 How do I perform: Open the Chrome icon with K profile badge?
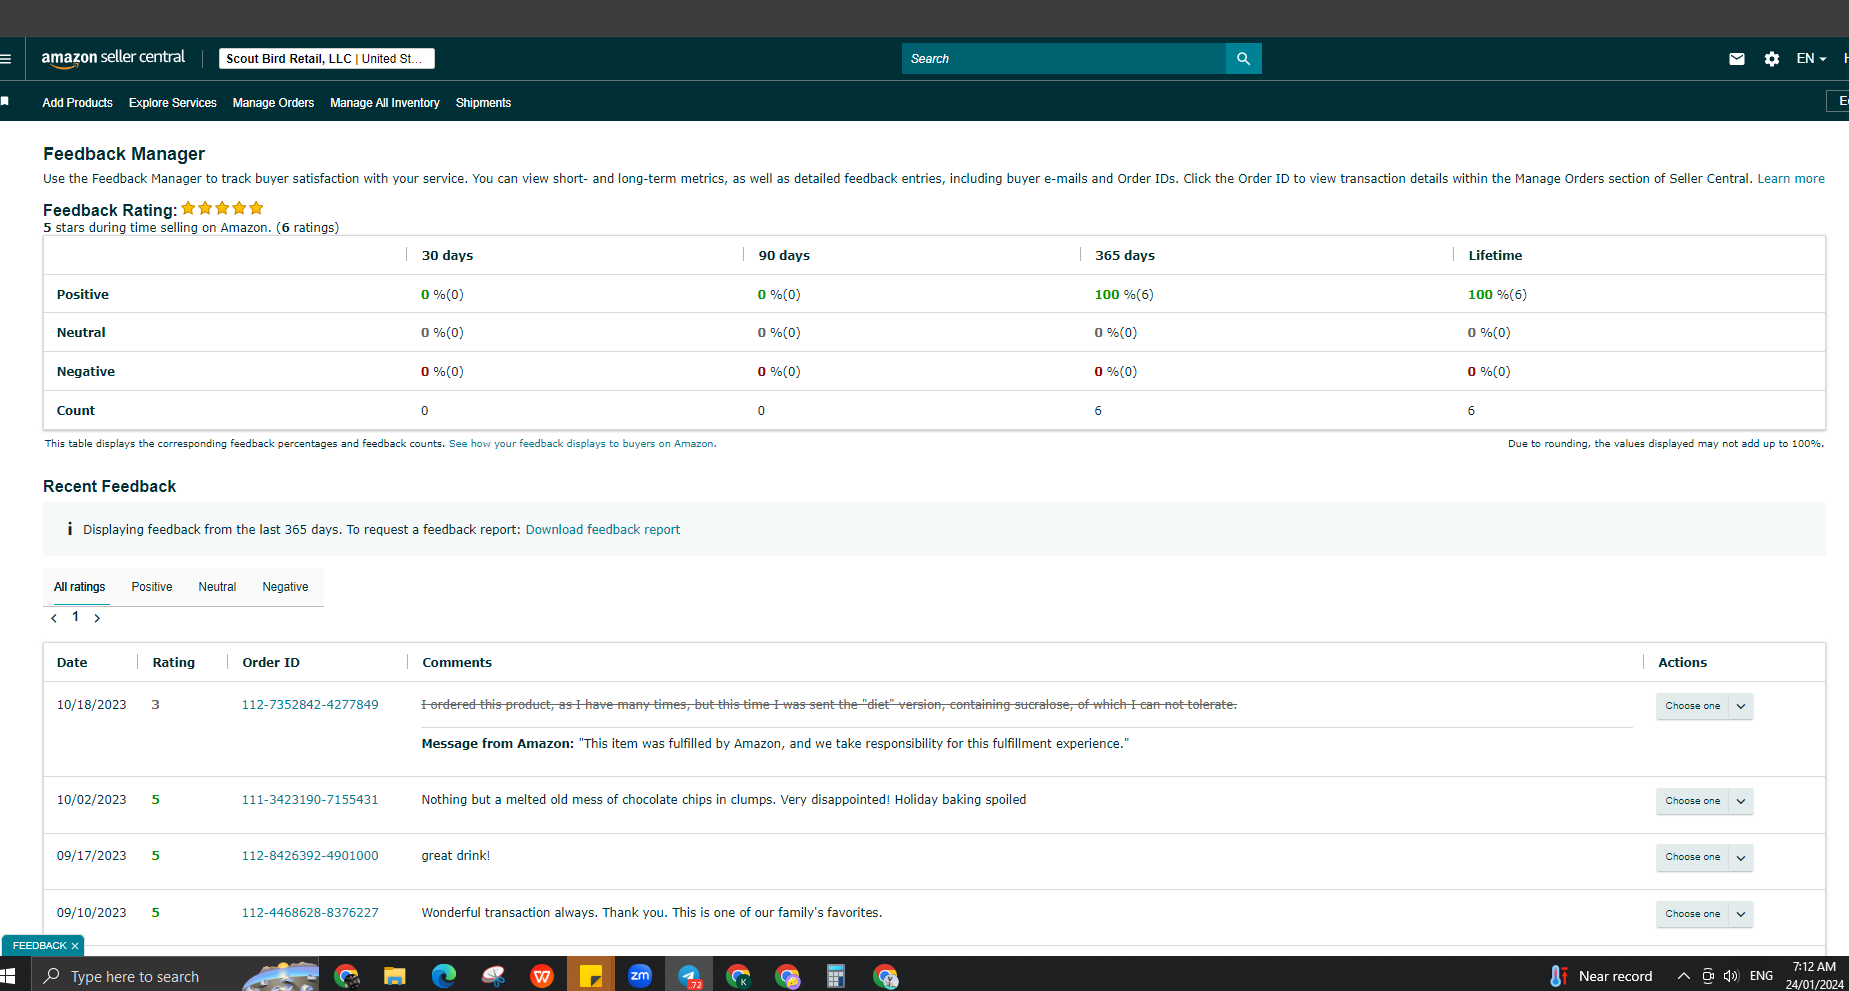click(x=738, y=976)
